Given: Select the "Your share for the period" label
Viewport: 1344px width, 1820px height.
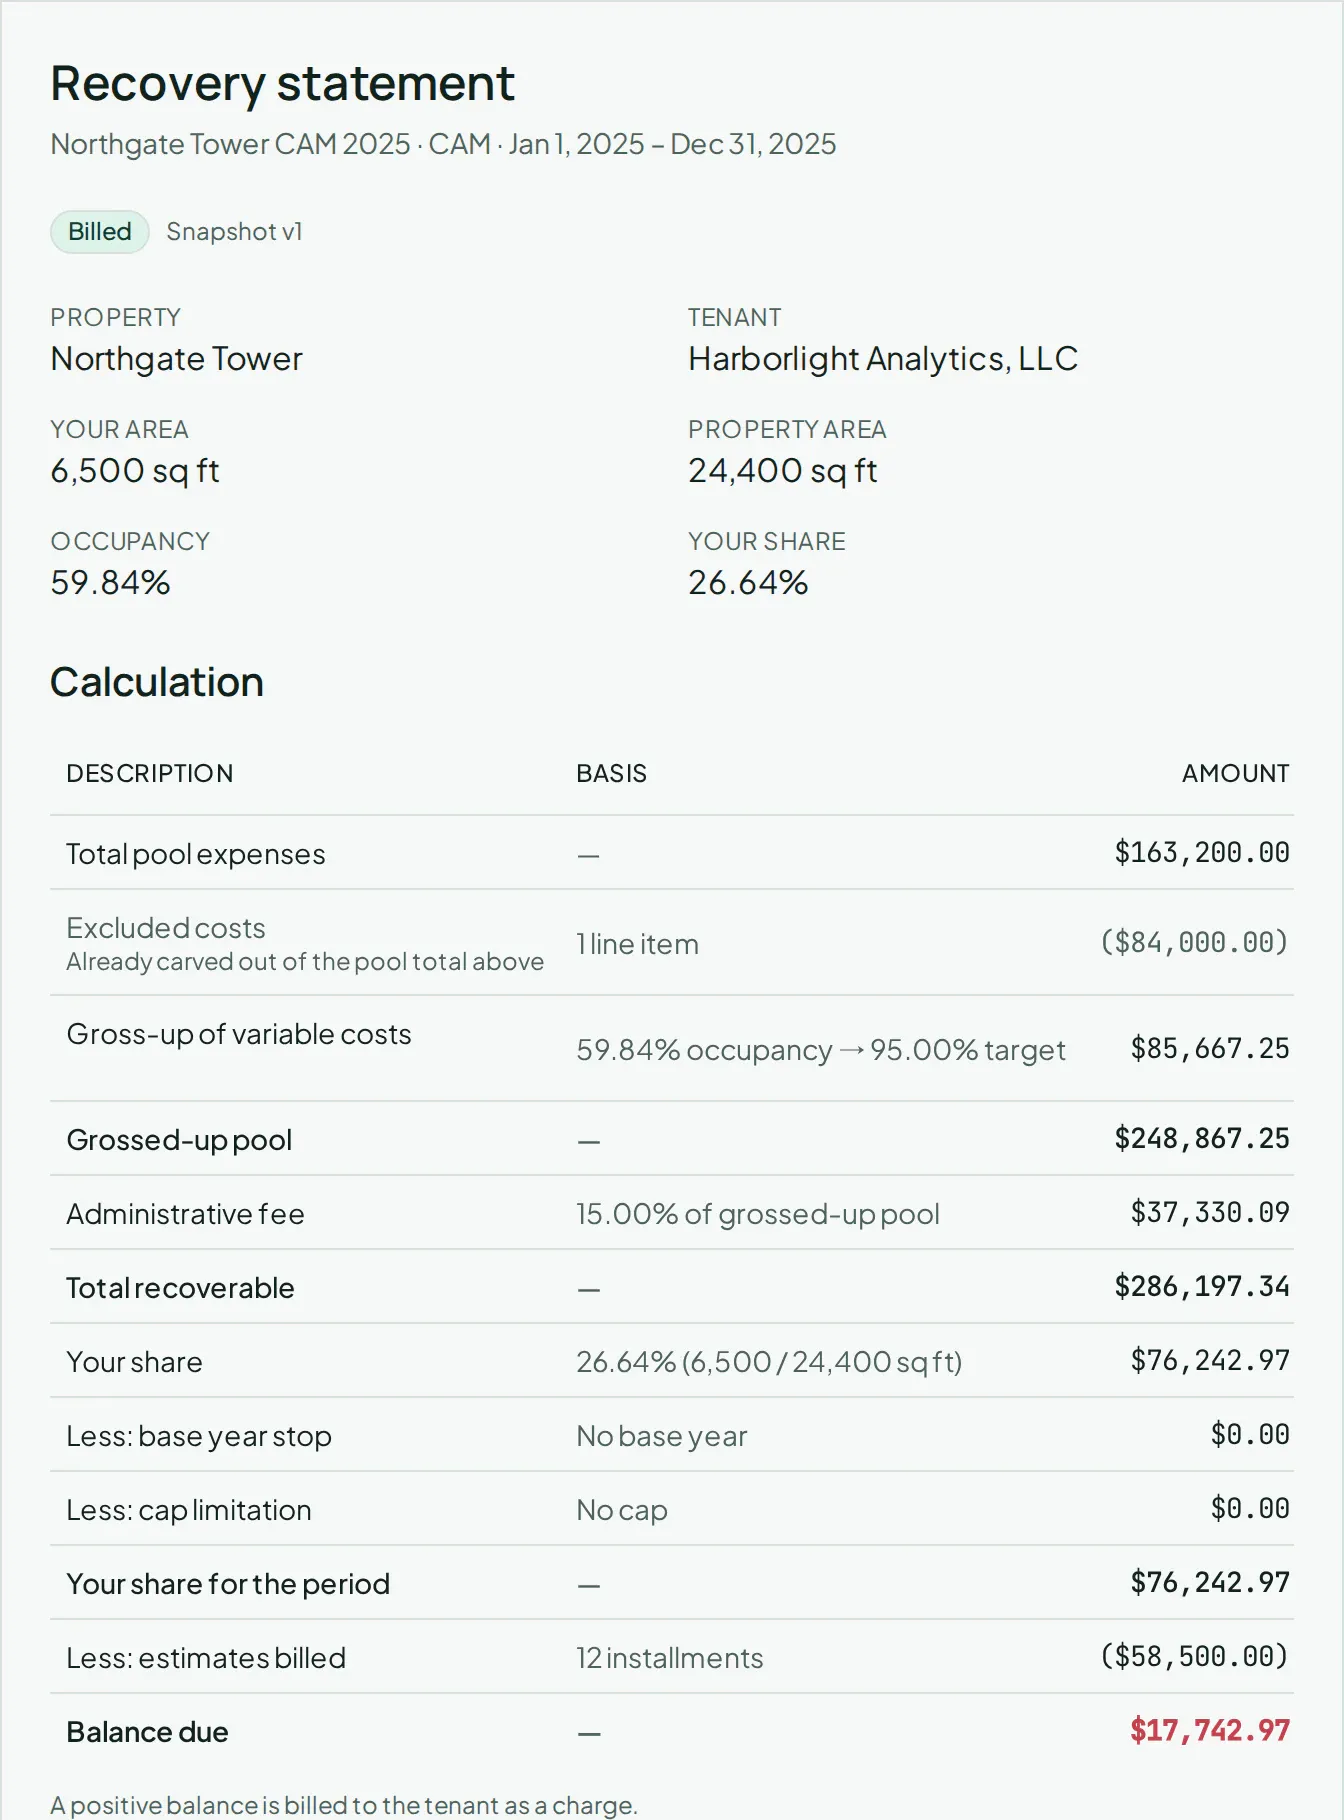Looking at the screenshot, I should coord(228,1584).
